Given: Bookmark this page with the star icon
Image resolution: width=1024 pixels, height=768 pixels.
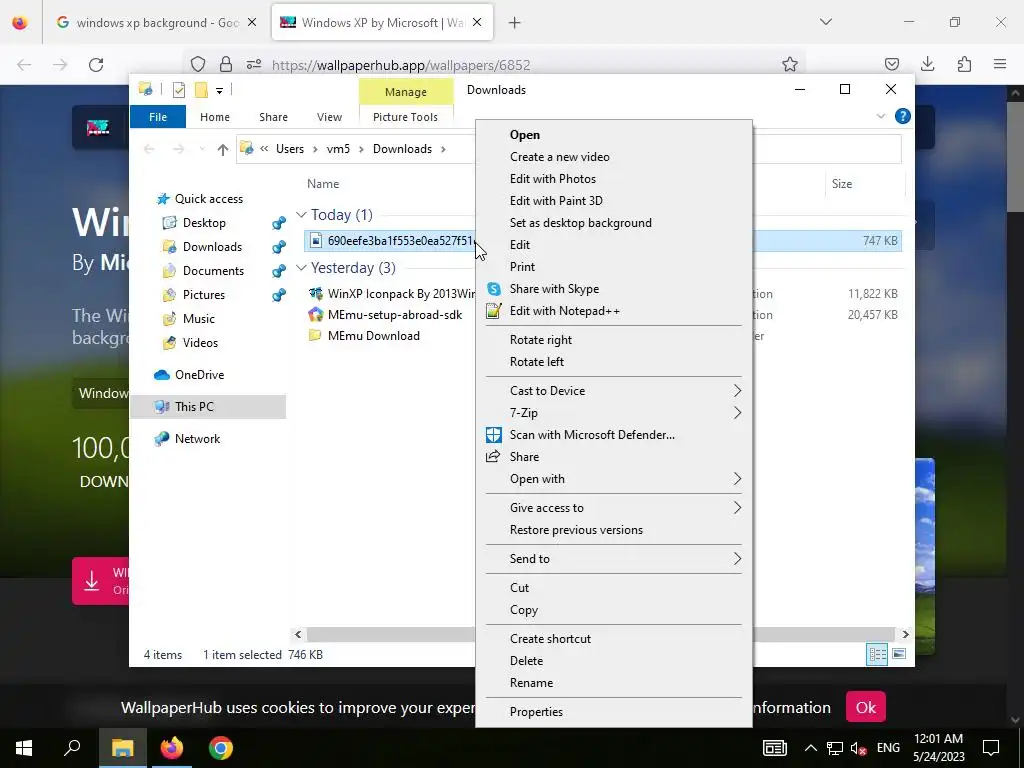Looking at the screenshot, I should pyautogui.click(x=790, y=64).
